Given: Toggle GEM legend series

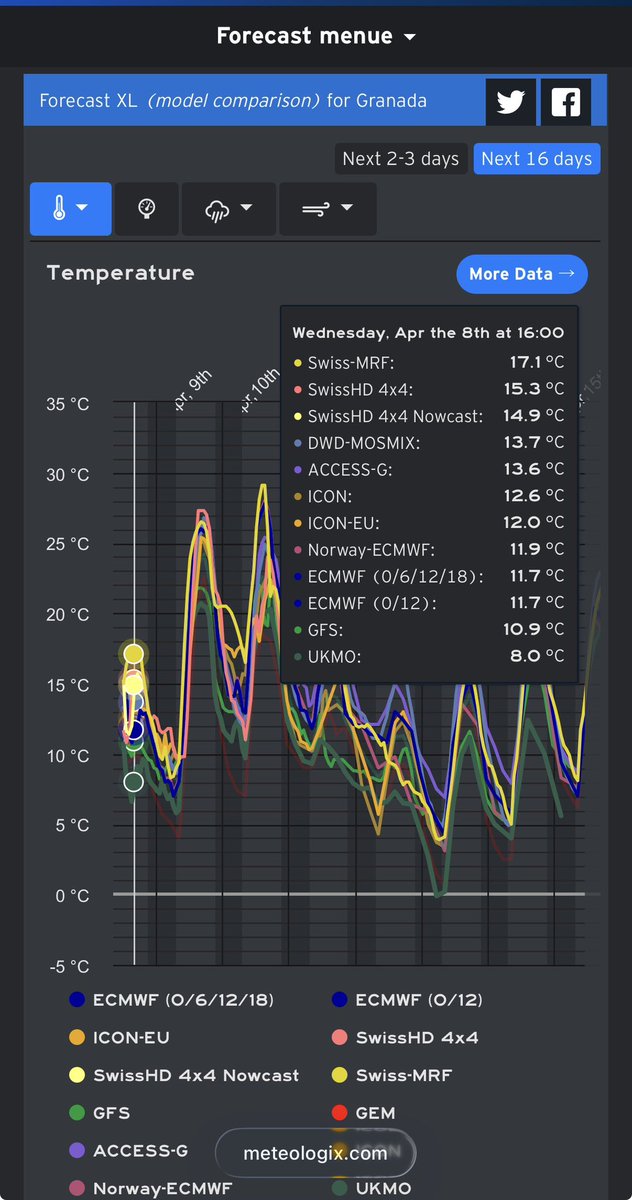Looking at the screenshot, I should 363,1112.
